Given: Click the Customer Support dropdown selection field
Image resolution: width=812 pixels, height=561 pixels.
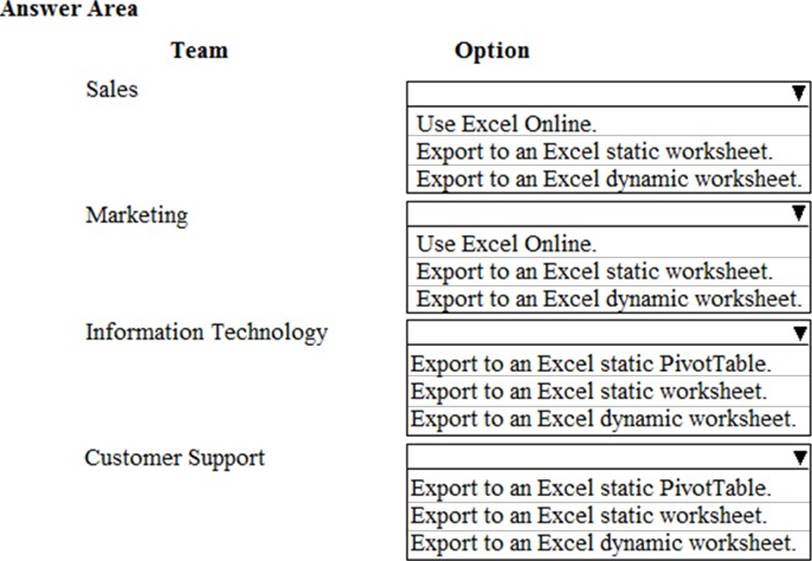Looking at the screenshot, I should point(598,457).
